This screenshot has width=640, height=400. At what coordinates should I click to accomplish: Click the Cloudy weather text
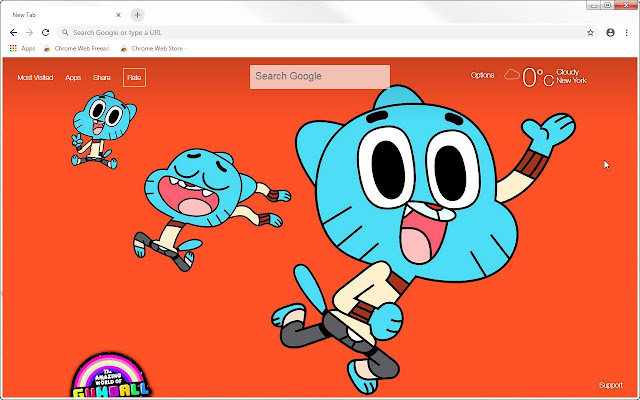point(567,72)
